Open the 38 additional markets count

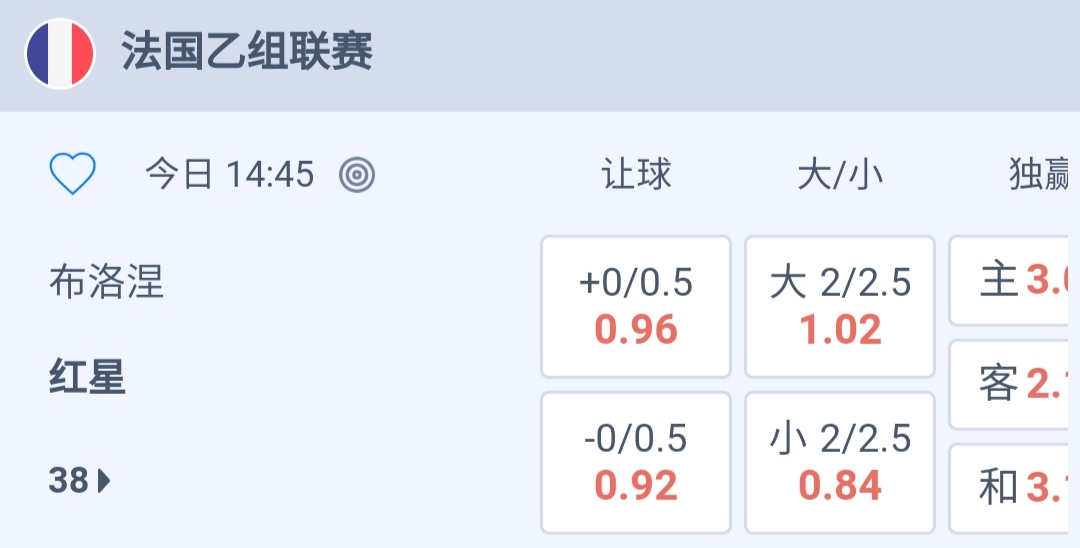[x=69, y=481]
